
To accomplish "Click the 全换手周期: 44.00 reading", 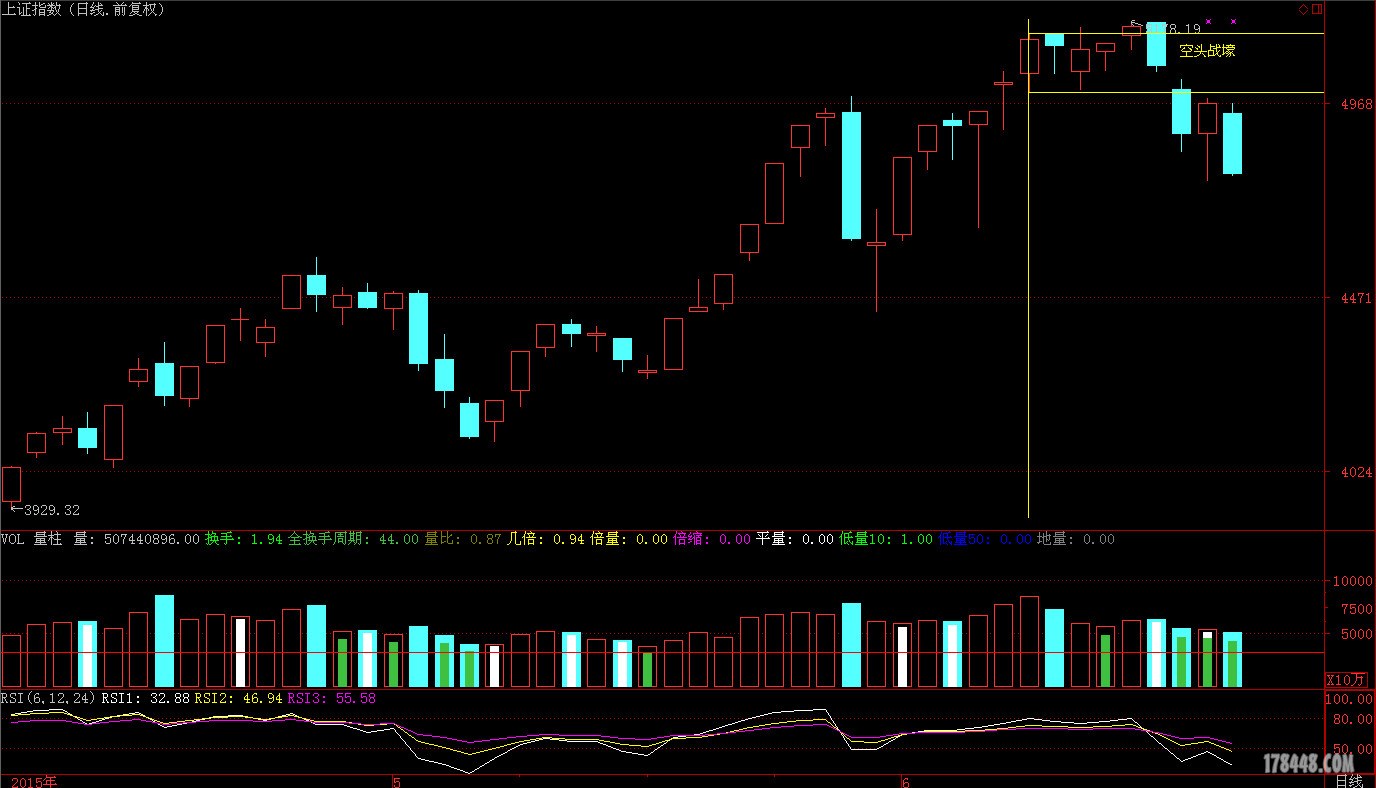I will [x=353, y=539].
